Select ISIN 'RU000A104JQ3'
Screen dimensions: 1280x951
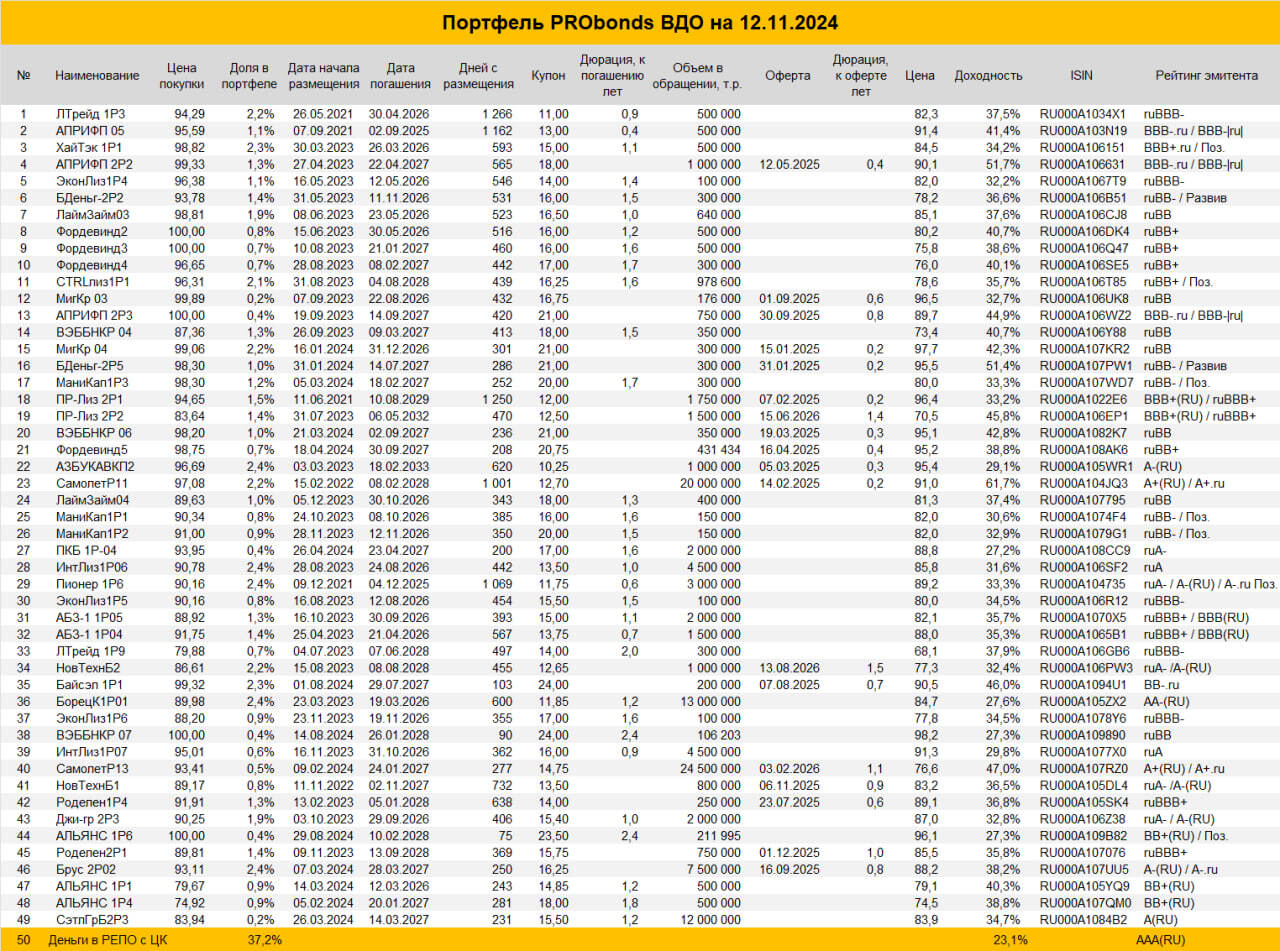pyautogui.click(x=1083, y=483)
